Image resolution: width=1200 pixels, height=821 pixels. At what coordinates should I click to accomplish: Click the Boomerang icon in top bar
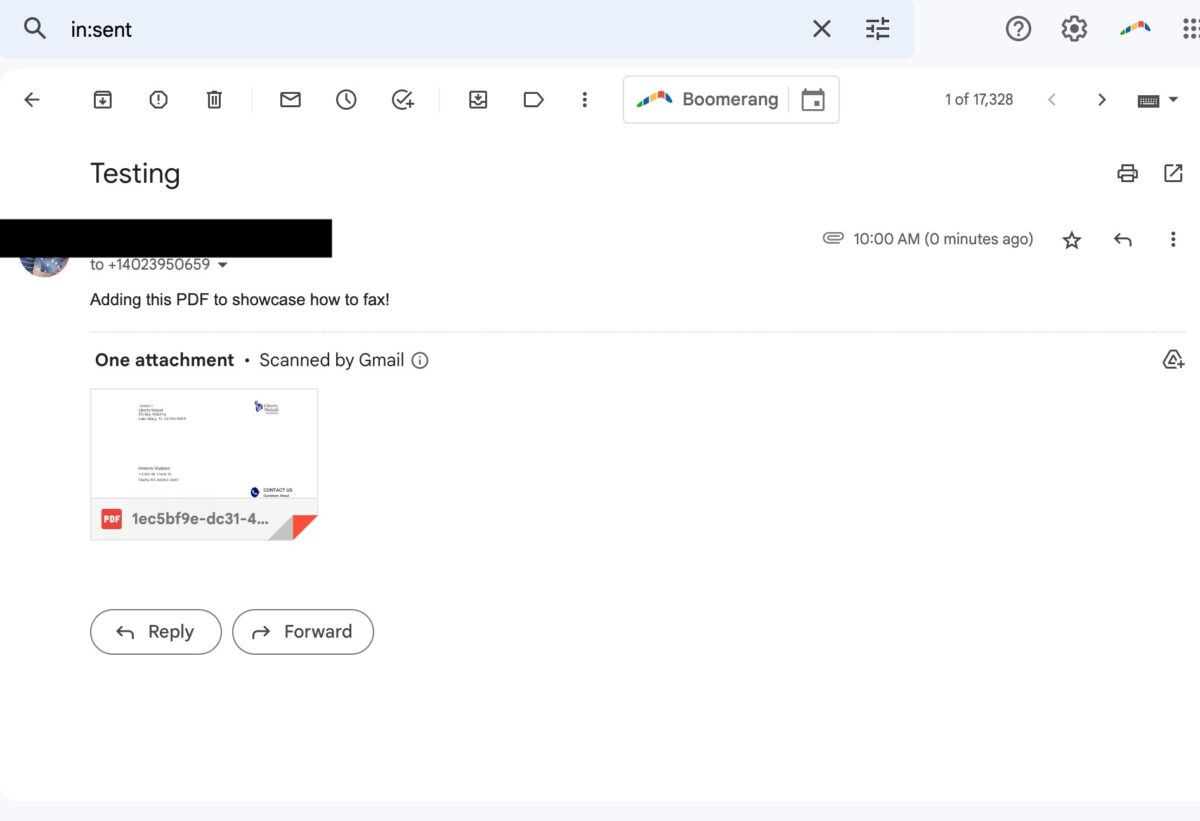(1135, 29)
